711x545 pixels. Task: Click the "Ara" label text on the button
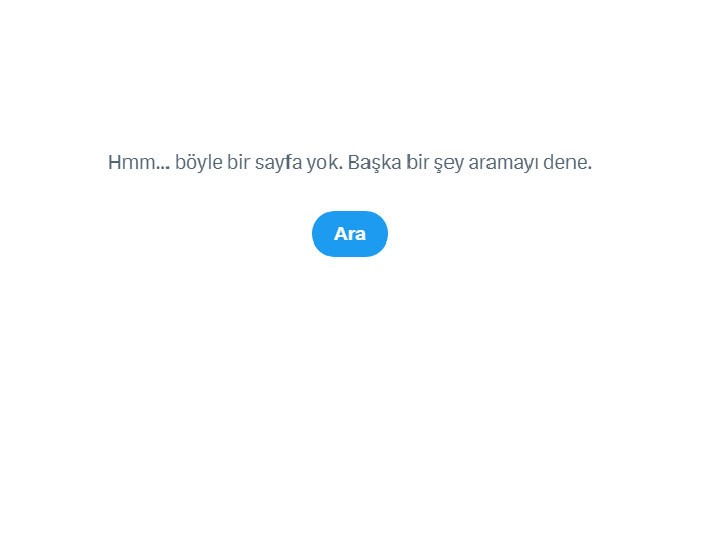coord(350,234)
